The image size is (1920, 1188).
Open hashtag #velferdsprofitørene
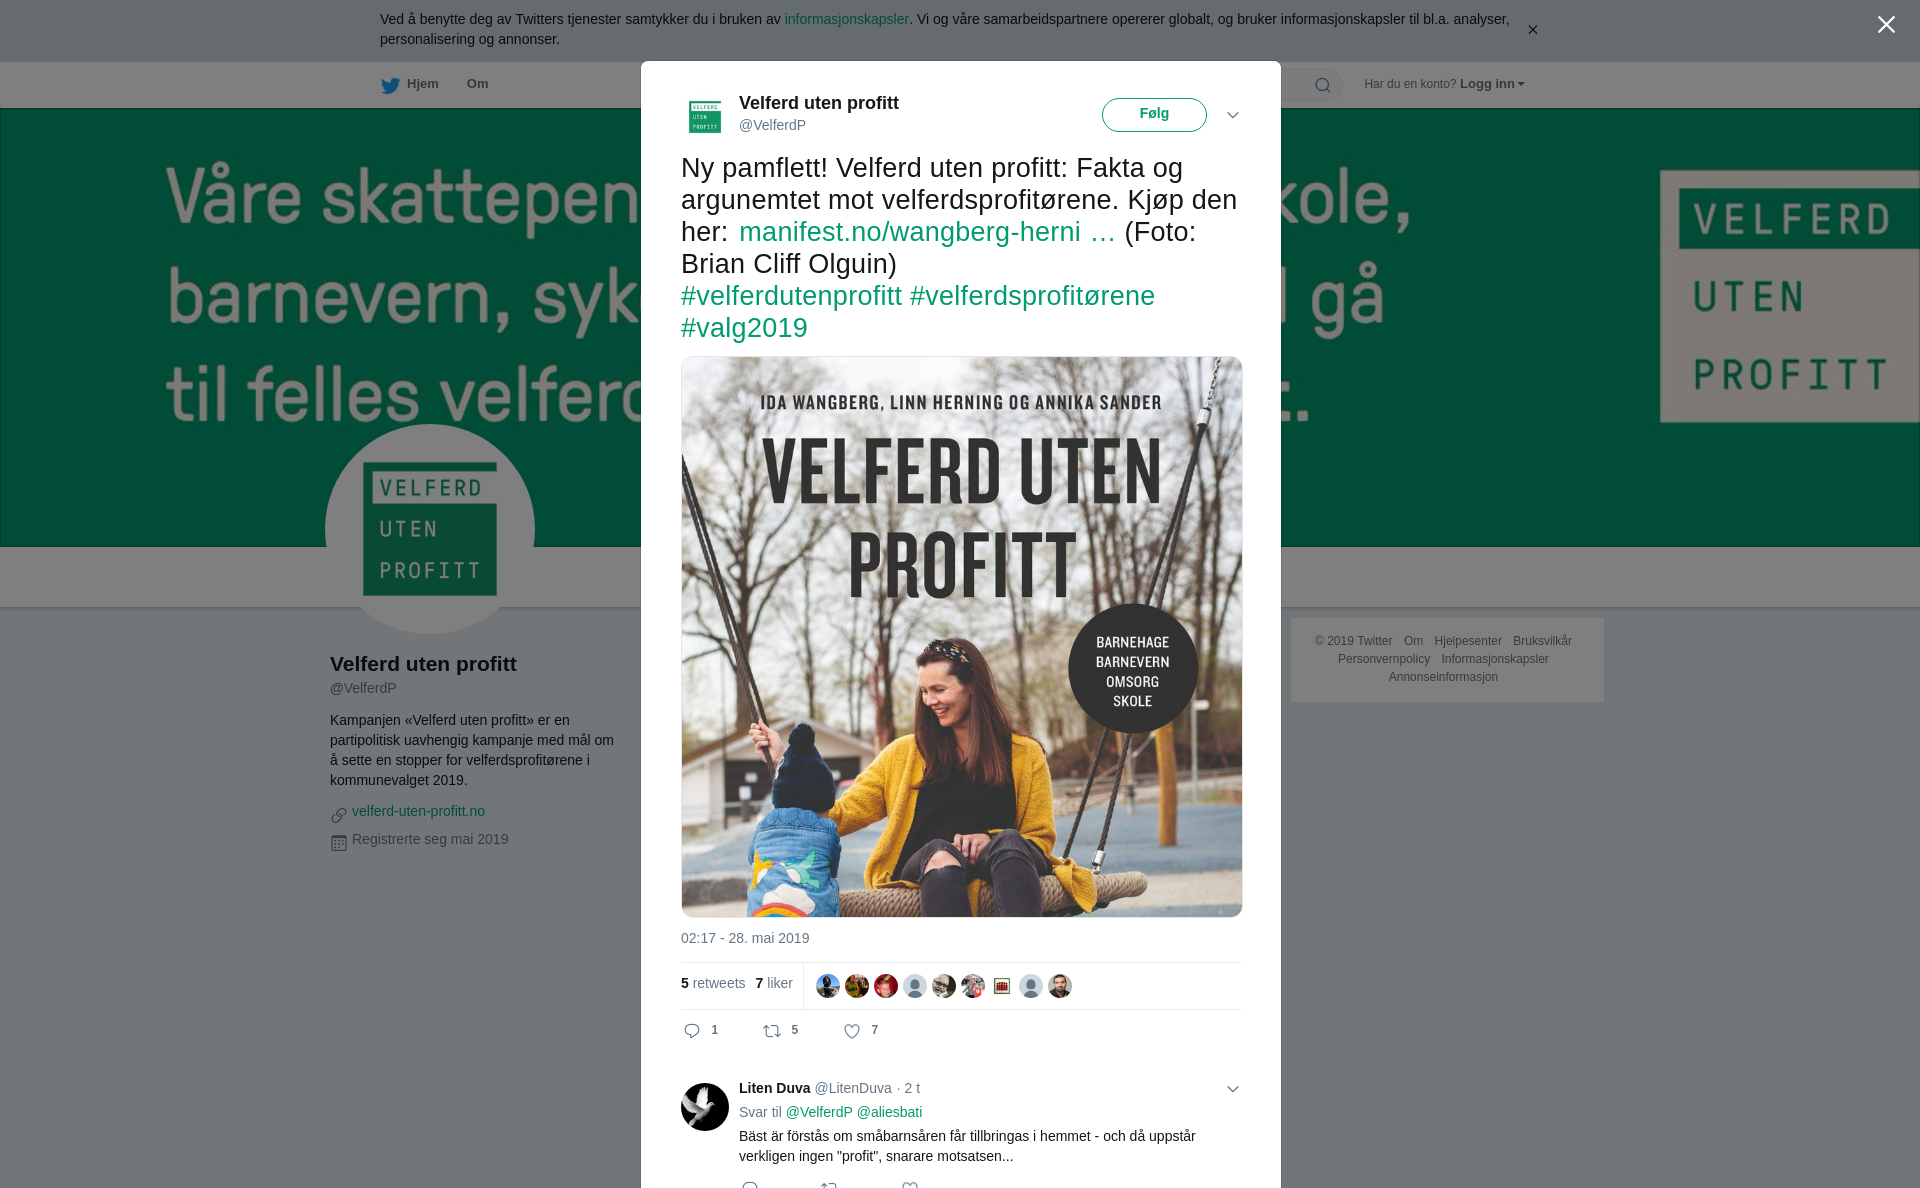click(x=1032, y=296)
